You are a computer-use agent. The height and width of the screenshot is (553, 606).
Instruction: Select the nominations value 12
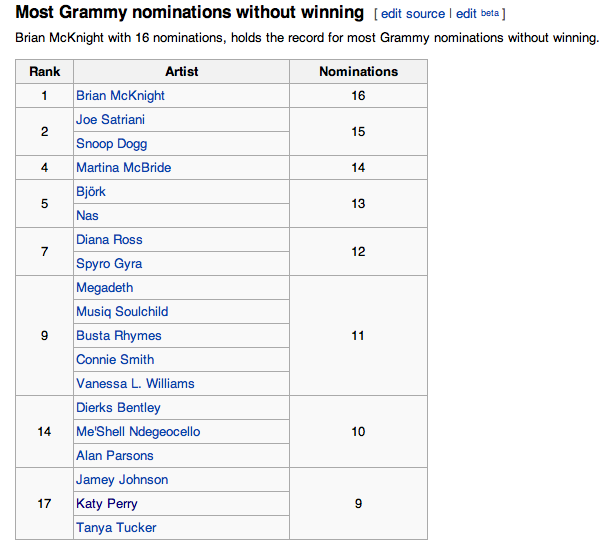click(x=358, y=252)
